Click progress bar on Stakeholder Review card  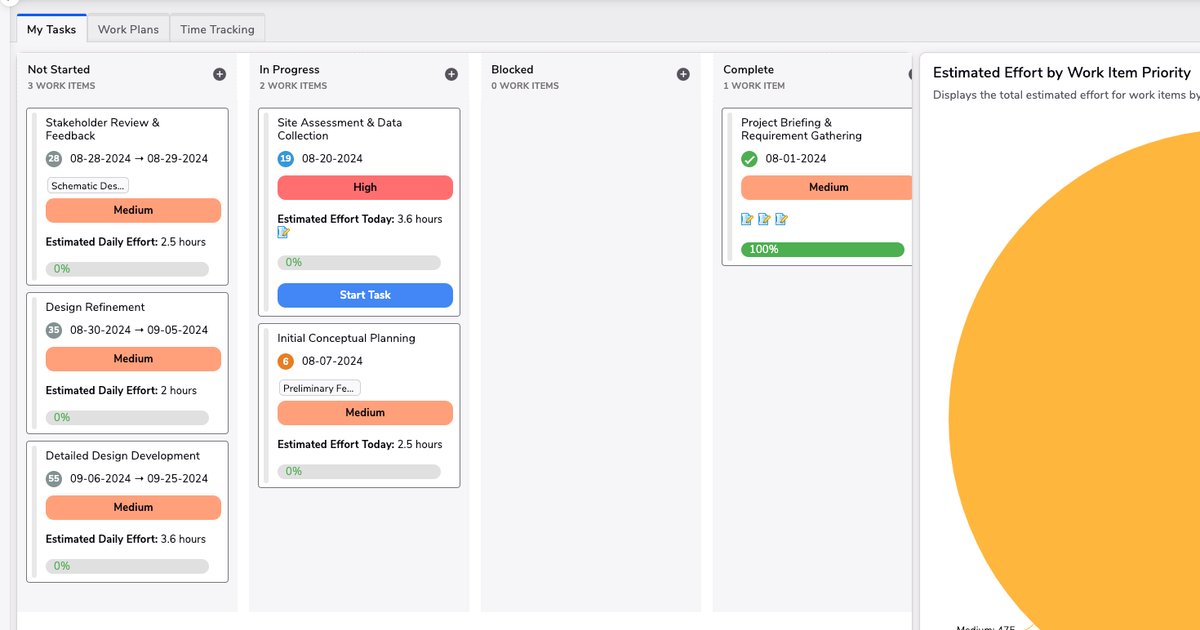(x=127, y=269)
